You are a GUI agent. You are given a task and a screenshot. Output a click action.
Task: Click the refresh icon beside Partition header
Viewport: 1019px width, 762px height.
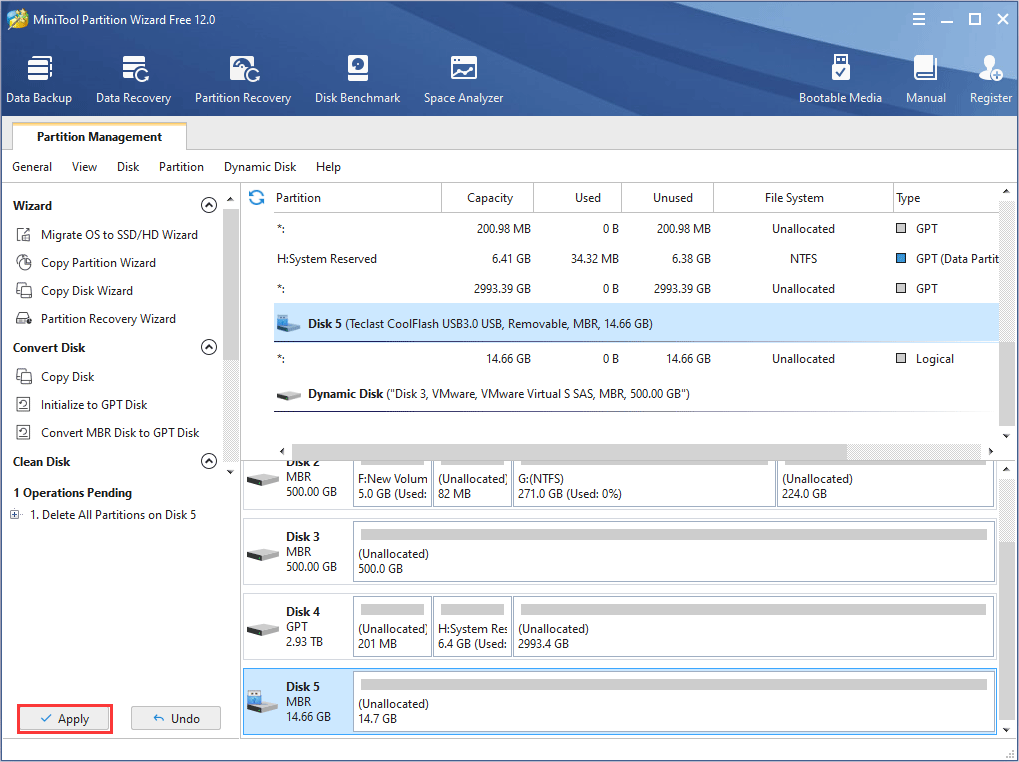click(257, 197)
